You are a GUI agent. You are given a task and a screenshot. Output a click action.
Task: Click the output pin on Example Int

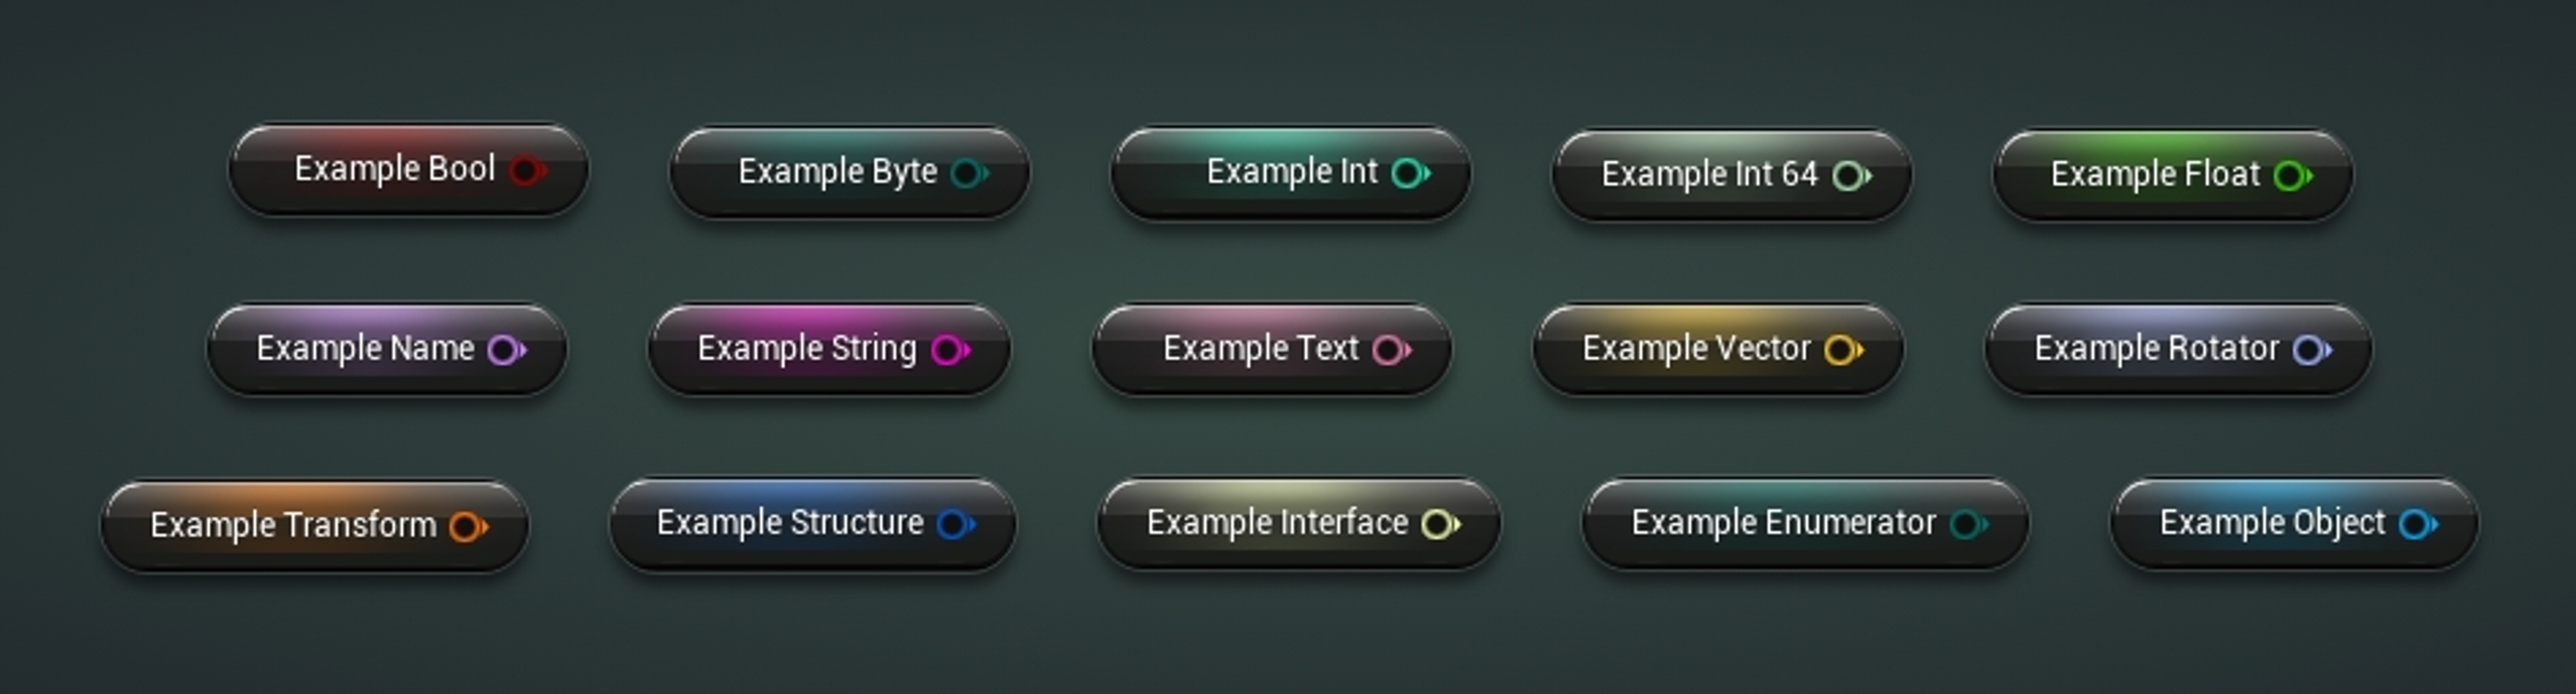1411,173
